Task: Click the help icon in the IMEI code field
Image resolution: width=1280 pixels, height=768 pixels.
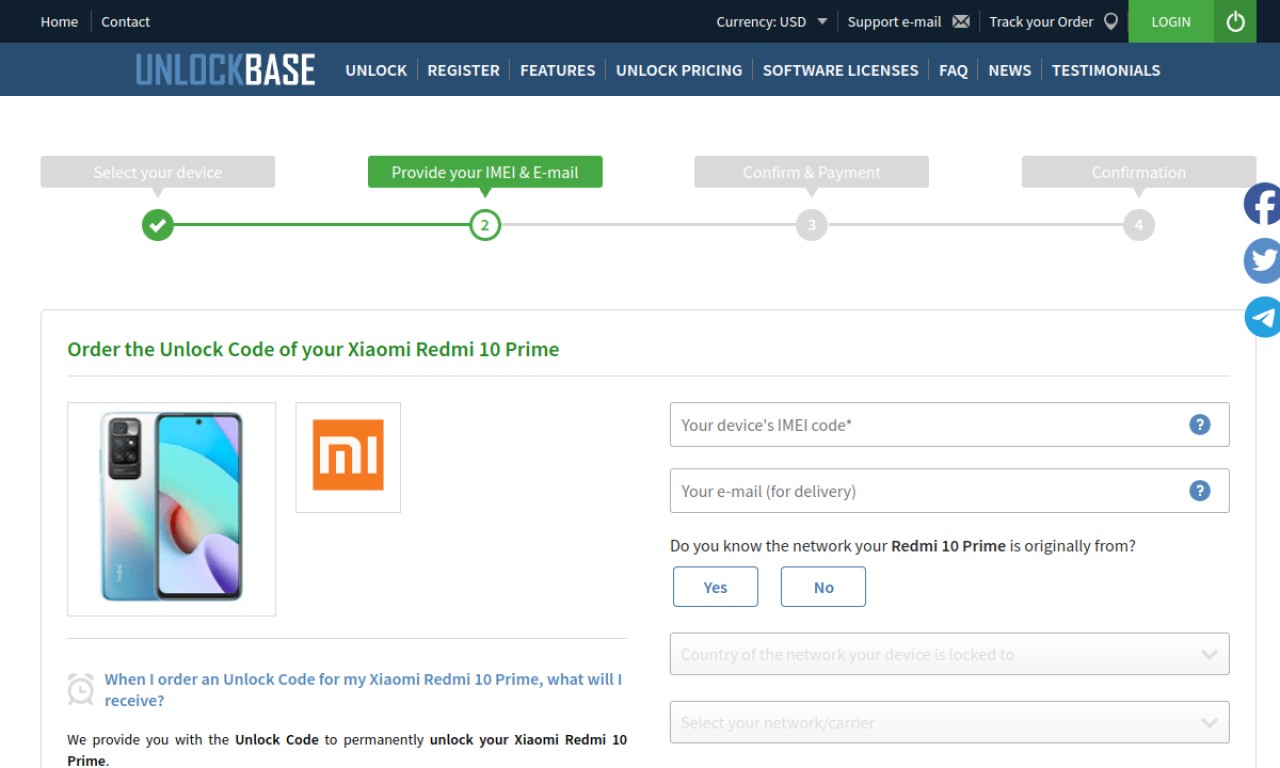Action: [x=1200, y=424]
